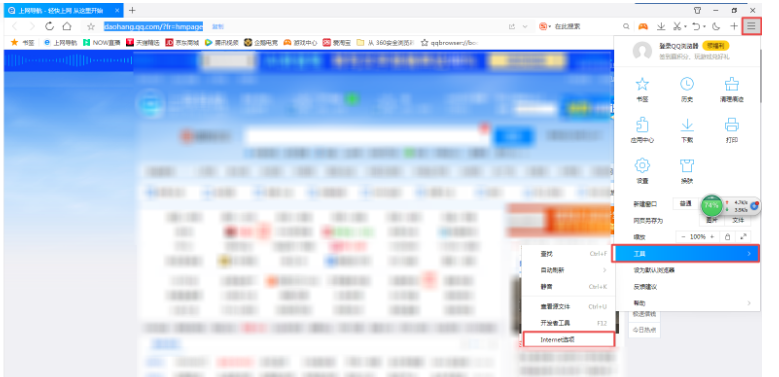Bookmark this page with the star
This screenshot has width=779, height=377.
coord(91,27)
